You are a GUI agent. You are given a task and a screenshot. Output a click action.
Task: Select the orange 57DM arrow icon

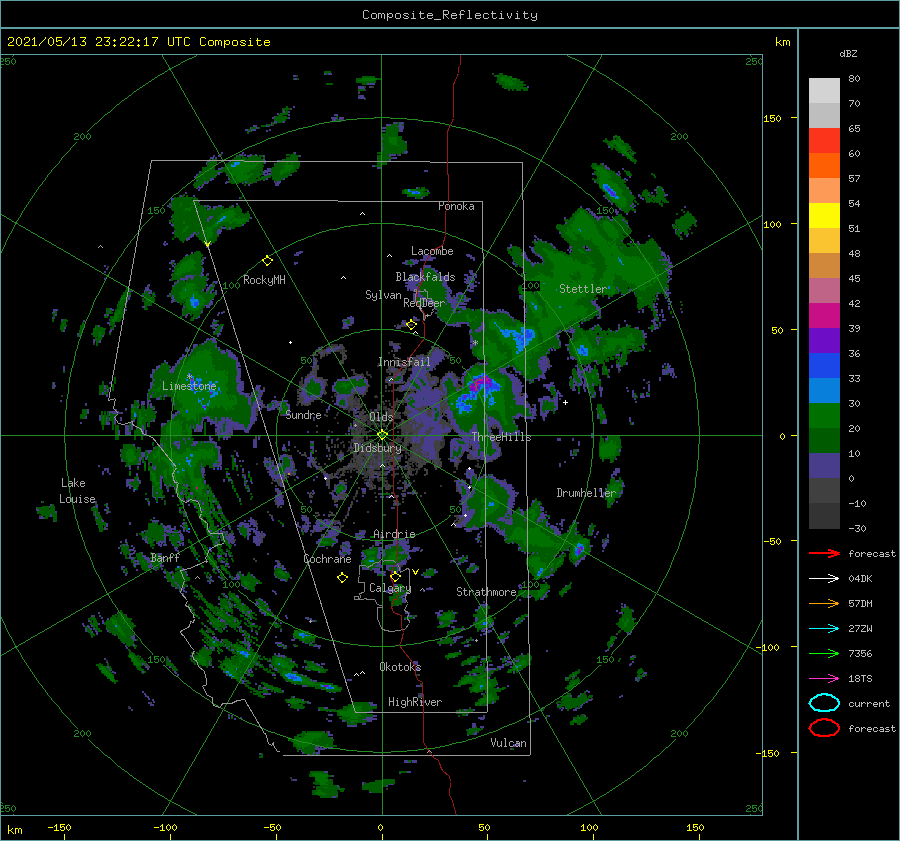tap(824, 603)
